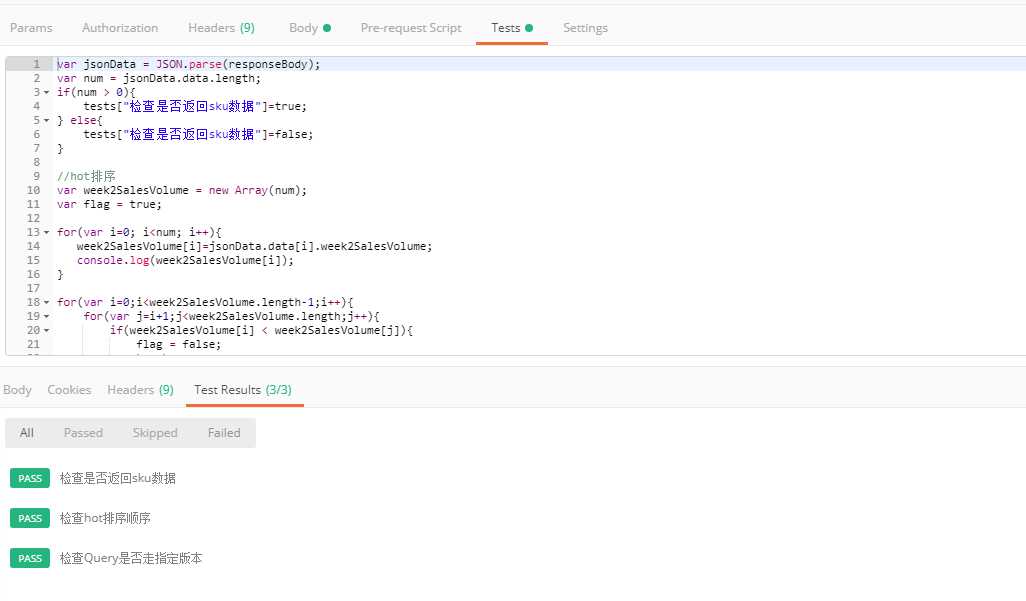This screenshot has height=601, width=1026.
Task: Fold the outer for loop at line 18
Action: (x=46, y=302)
